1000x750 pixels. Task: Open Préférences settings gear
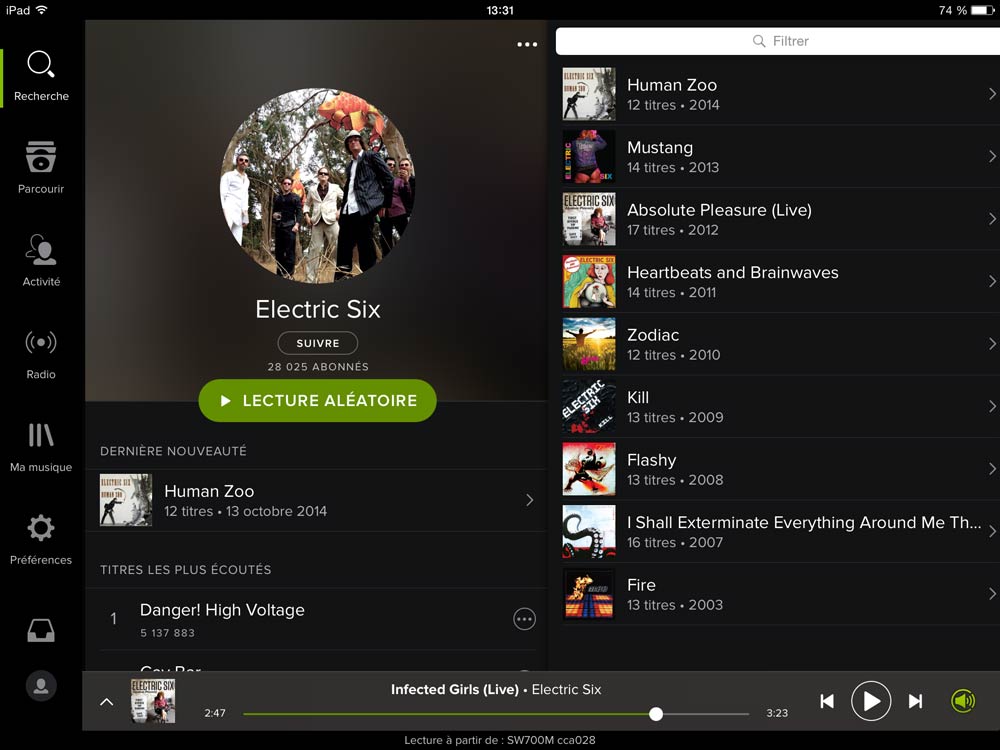[x=41, y=528]
